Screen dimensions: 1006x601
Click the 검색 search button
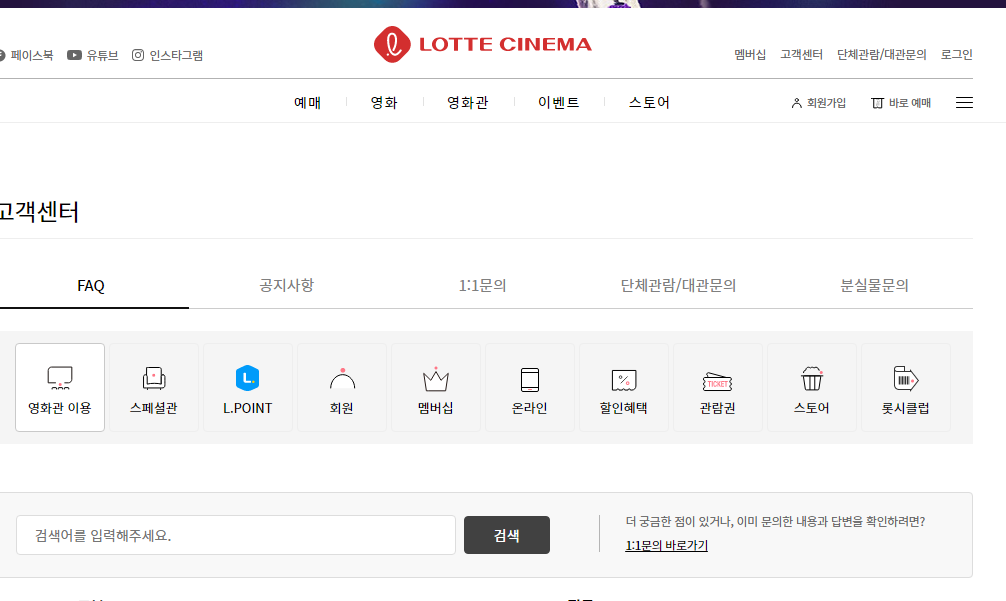pyautogui.click(x=507, y=535)
